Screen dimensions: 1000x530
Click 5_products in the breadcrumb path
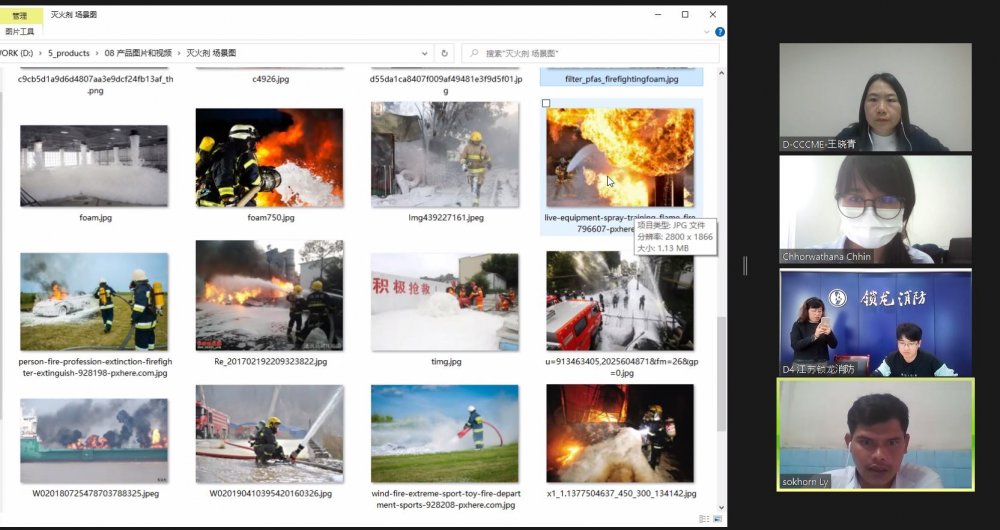(x=69, y=53)
